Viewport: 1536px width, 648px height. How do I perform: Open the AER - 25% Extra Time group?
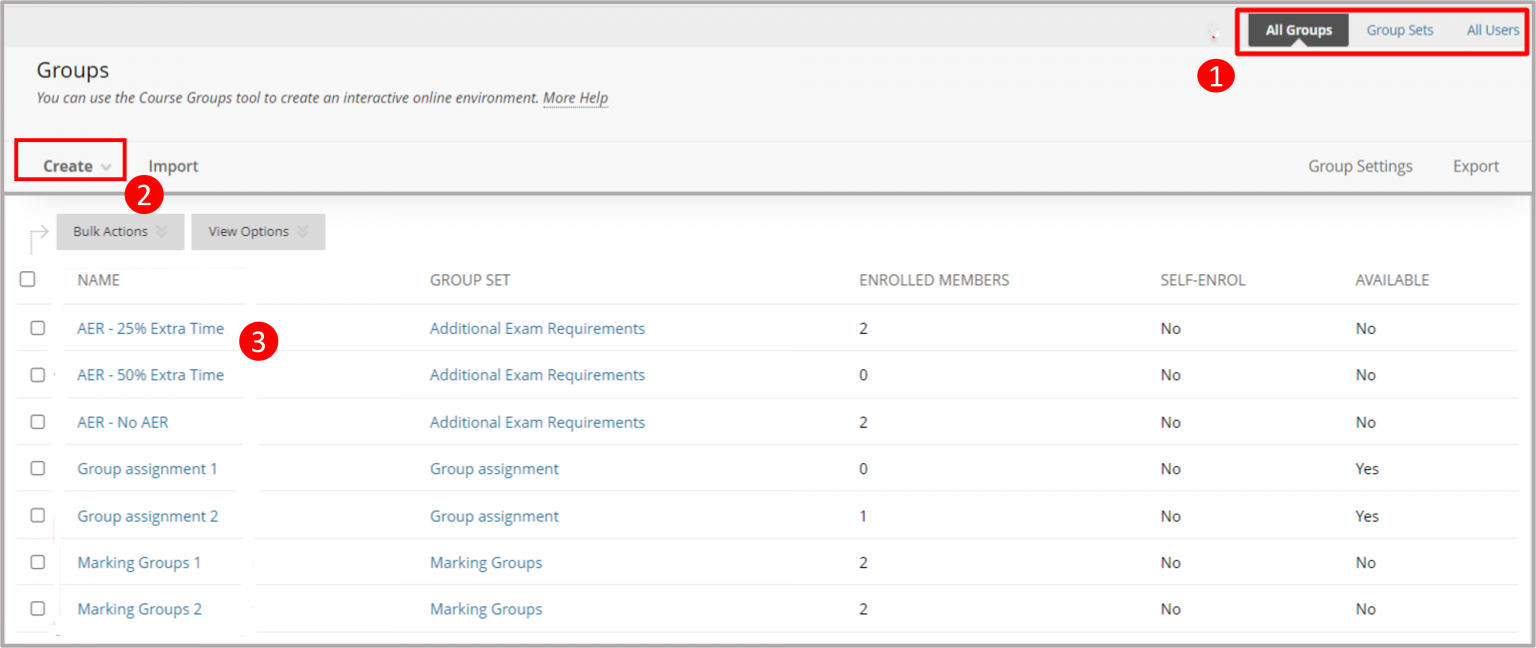pyautogui.click(x=150, y=328)
